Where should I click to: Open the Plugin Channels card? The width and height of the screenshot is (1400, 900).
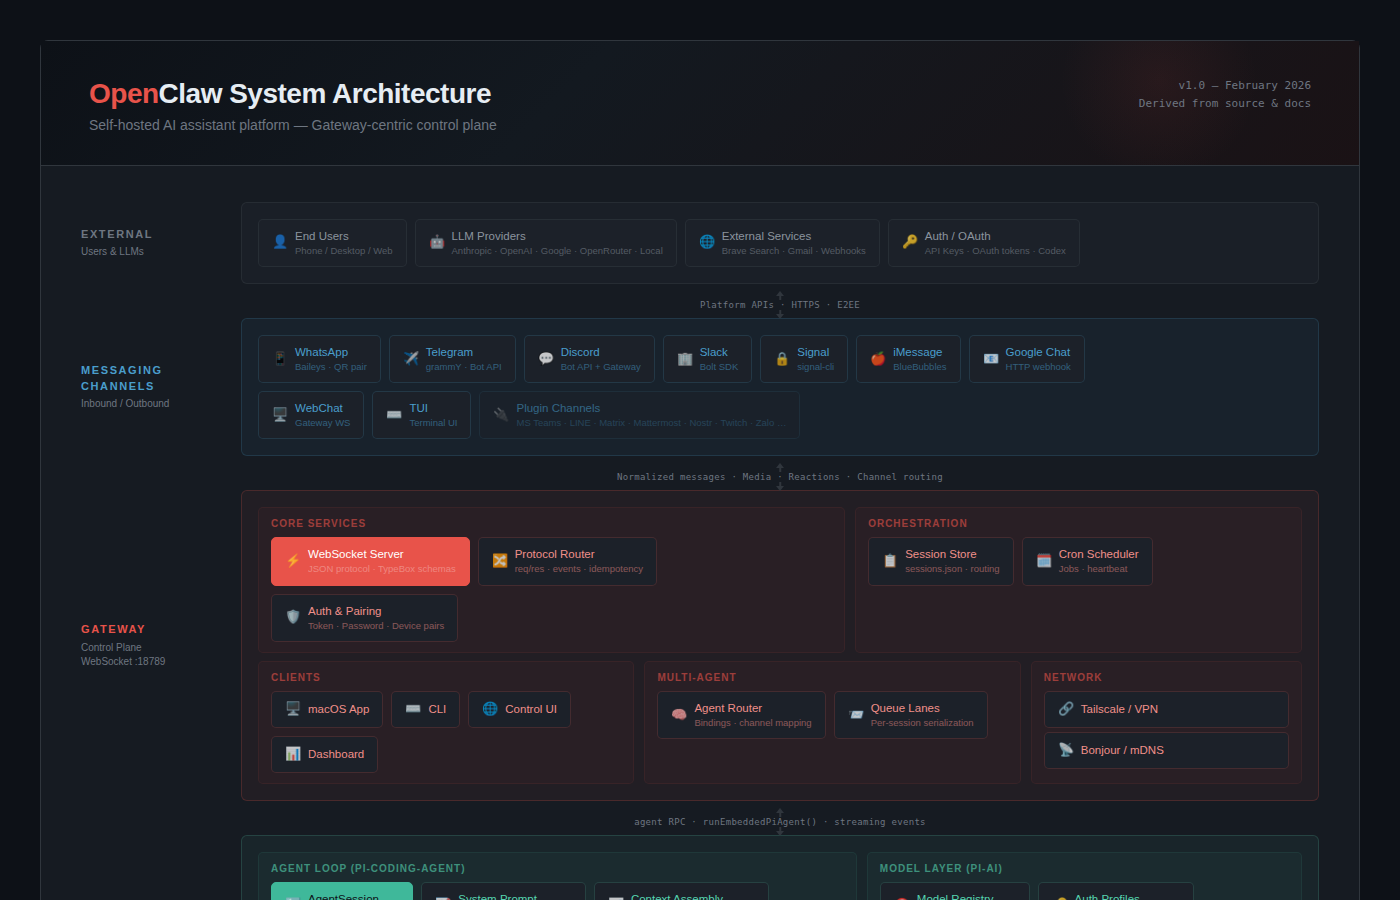coord(639,415)
